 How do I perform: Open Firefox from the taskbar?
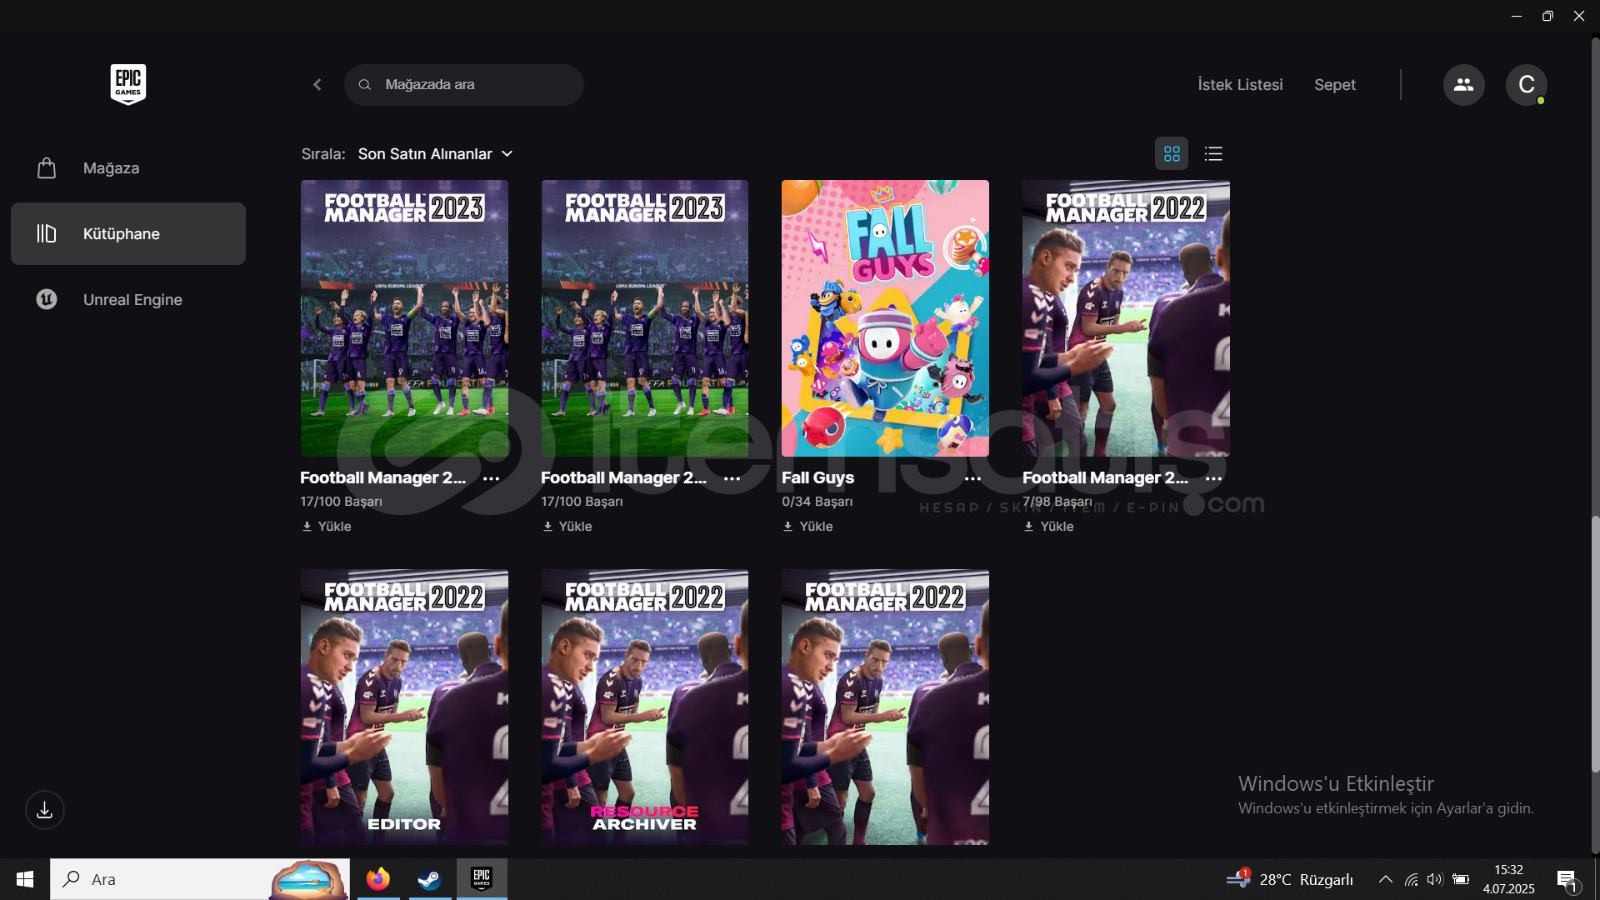pyautogui.click(x=378, y=879)
